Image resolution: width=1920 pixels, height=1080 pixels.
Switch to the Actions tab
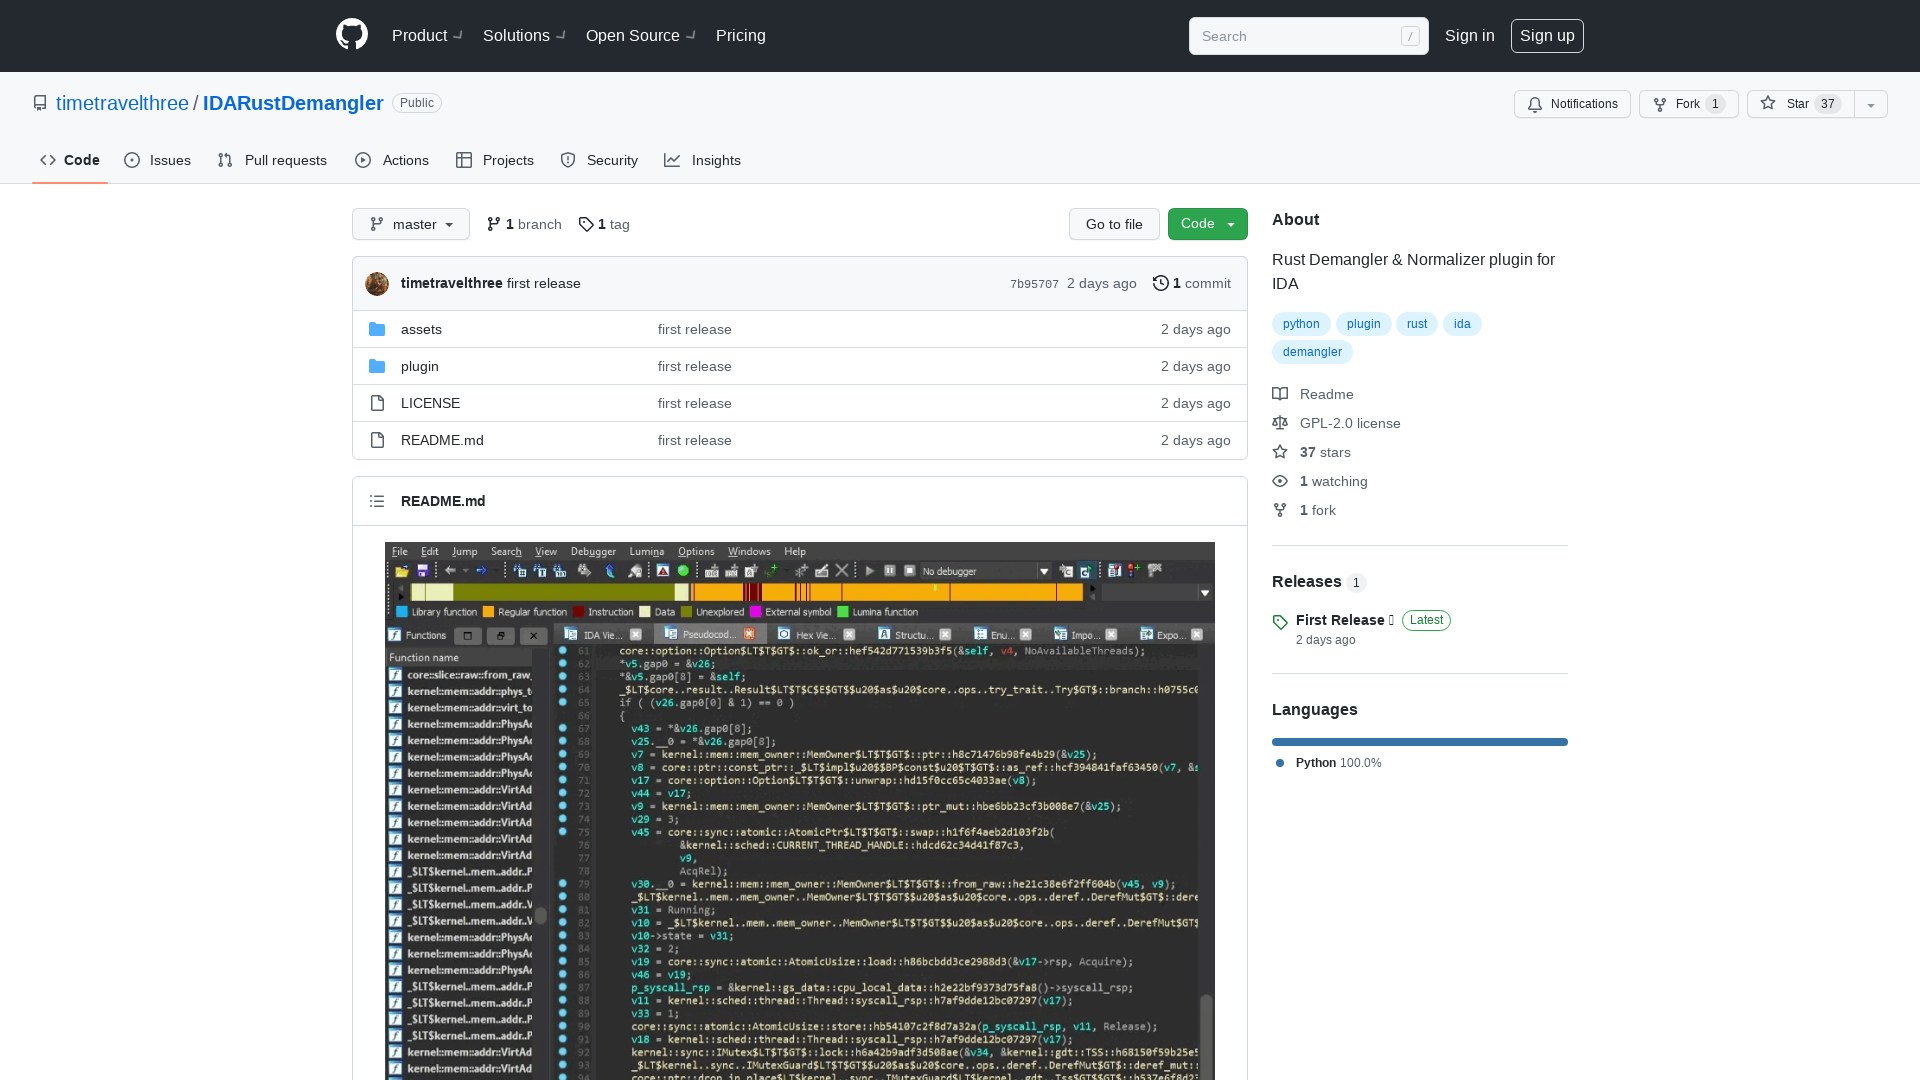click(392, 160)
